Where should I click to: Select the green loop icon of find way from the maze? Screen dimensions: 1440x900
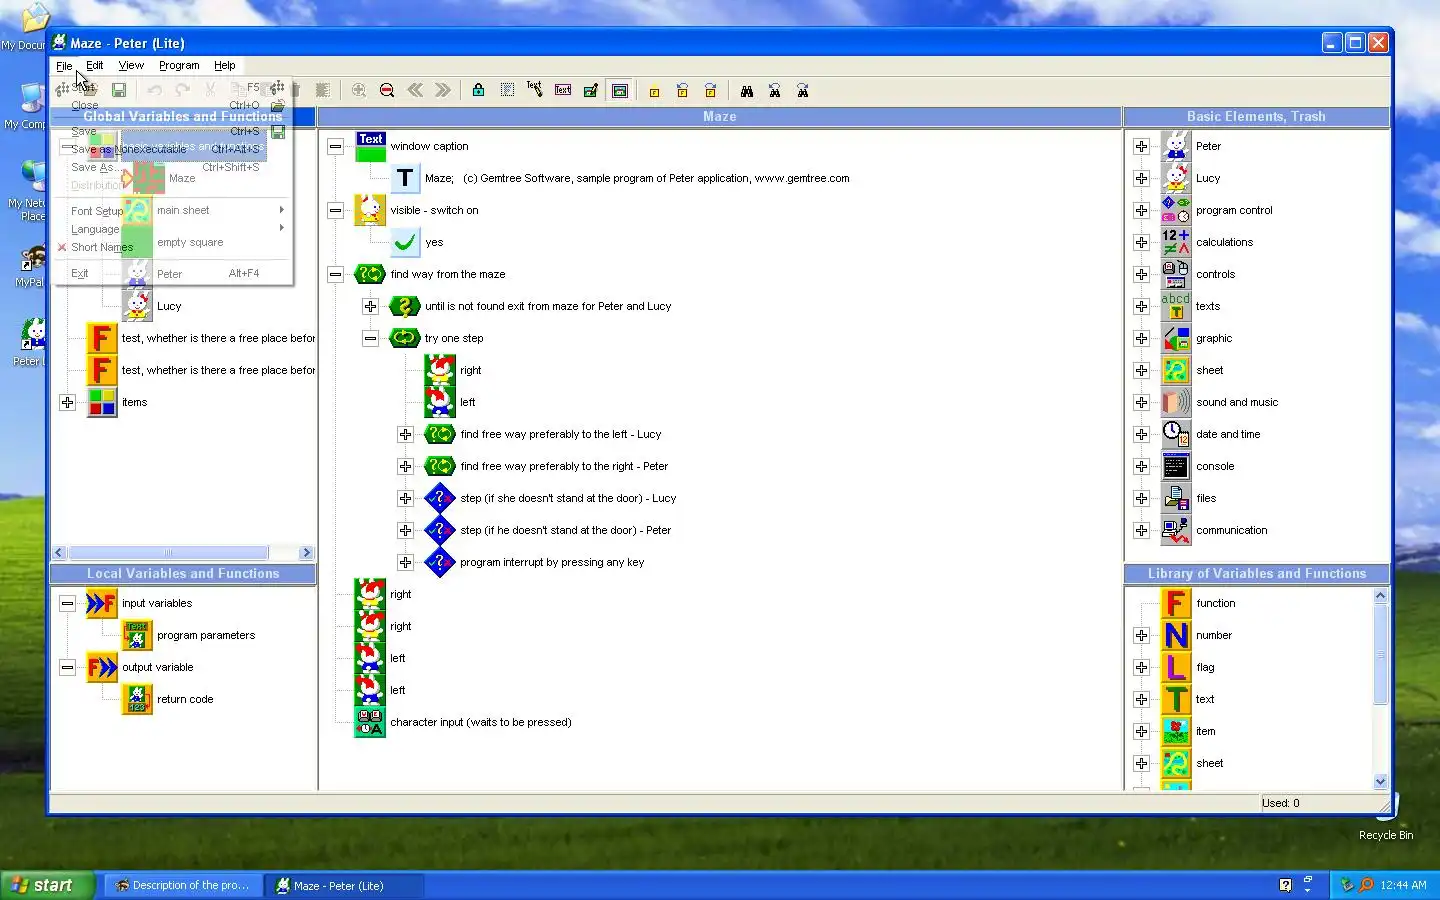coord(371,274)
